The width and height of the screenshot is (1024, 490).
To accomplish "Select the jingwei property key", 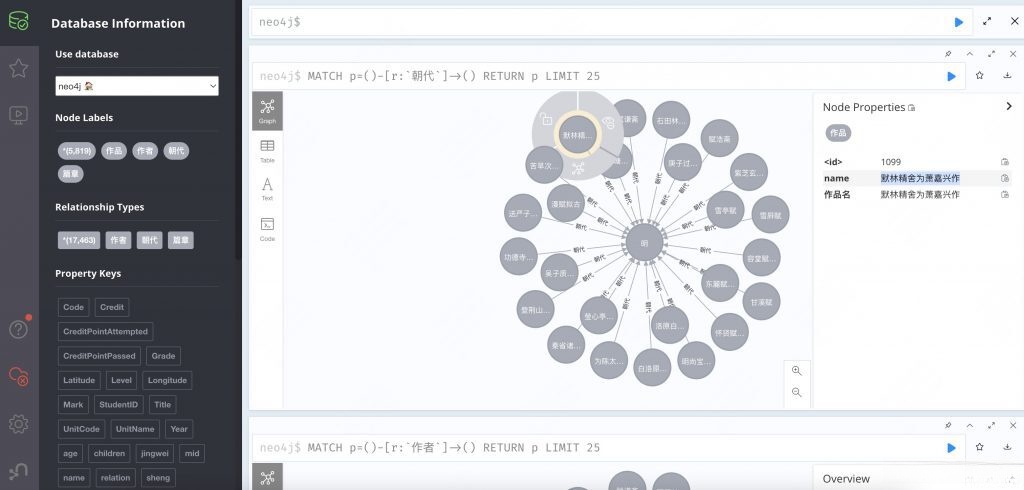I will 157,453.
